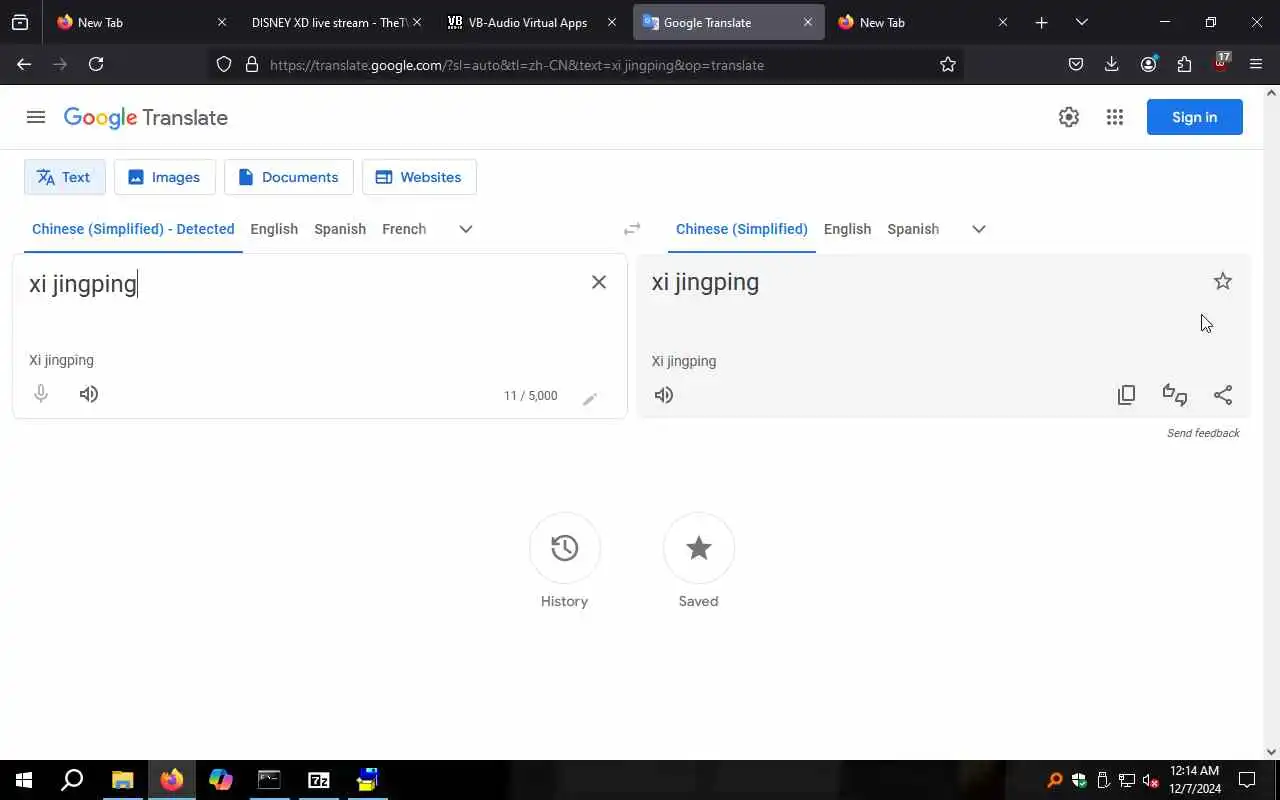The image size is (1280, 800).
Task: Switch to Documents translation mode
Action: tap(289, 177)
